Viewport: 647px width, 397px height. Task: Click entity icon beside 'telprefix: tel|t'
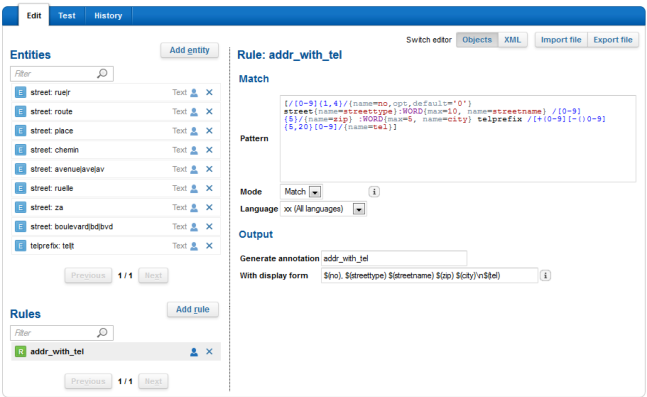(x=20, y=246)
